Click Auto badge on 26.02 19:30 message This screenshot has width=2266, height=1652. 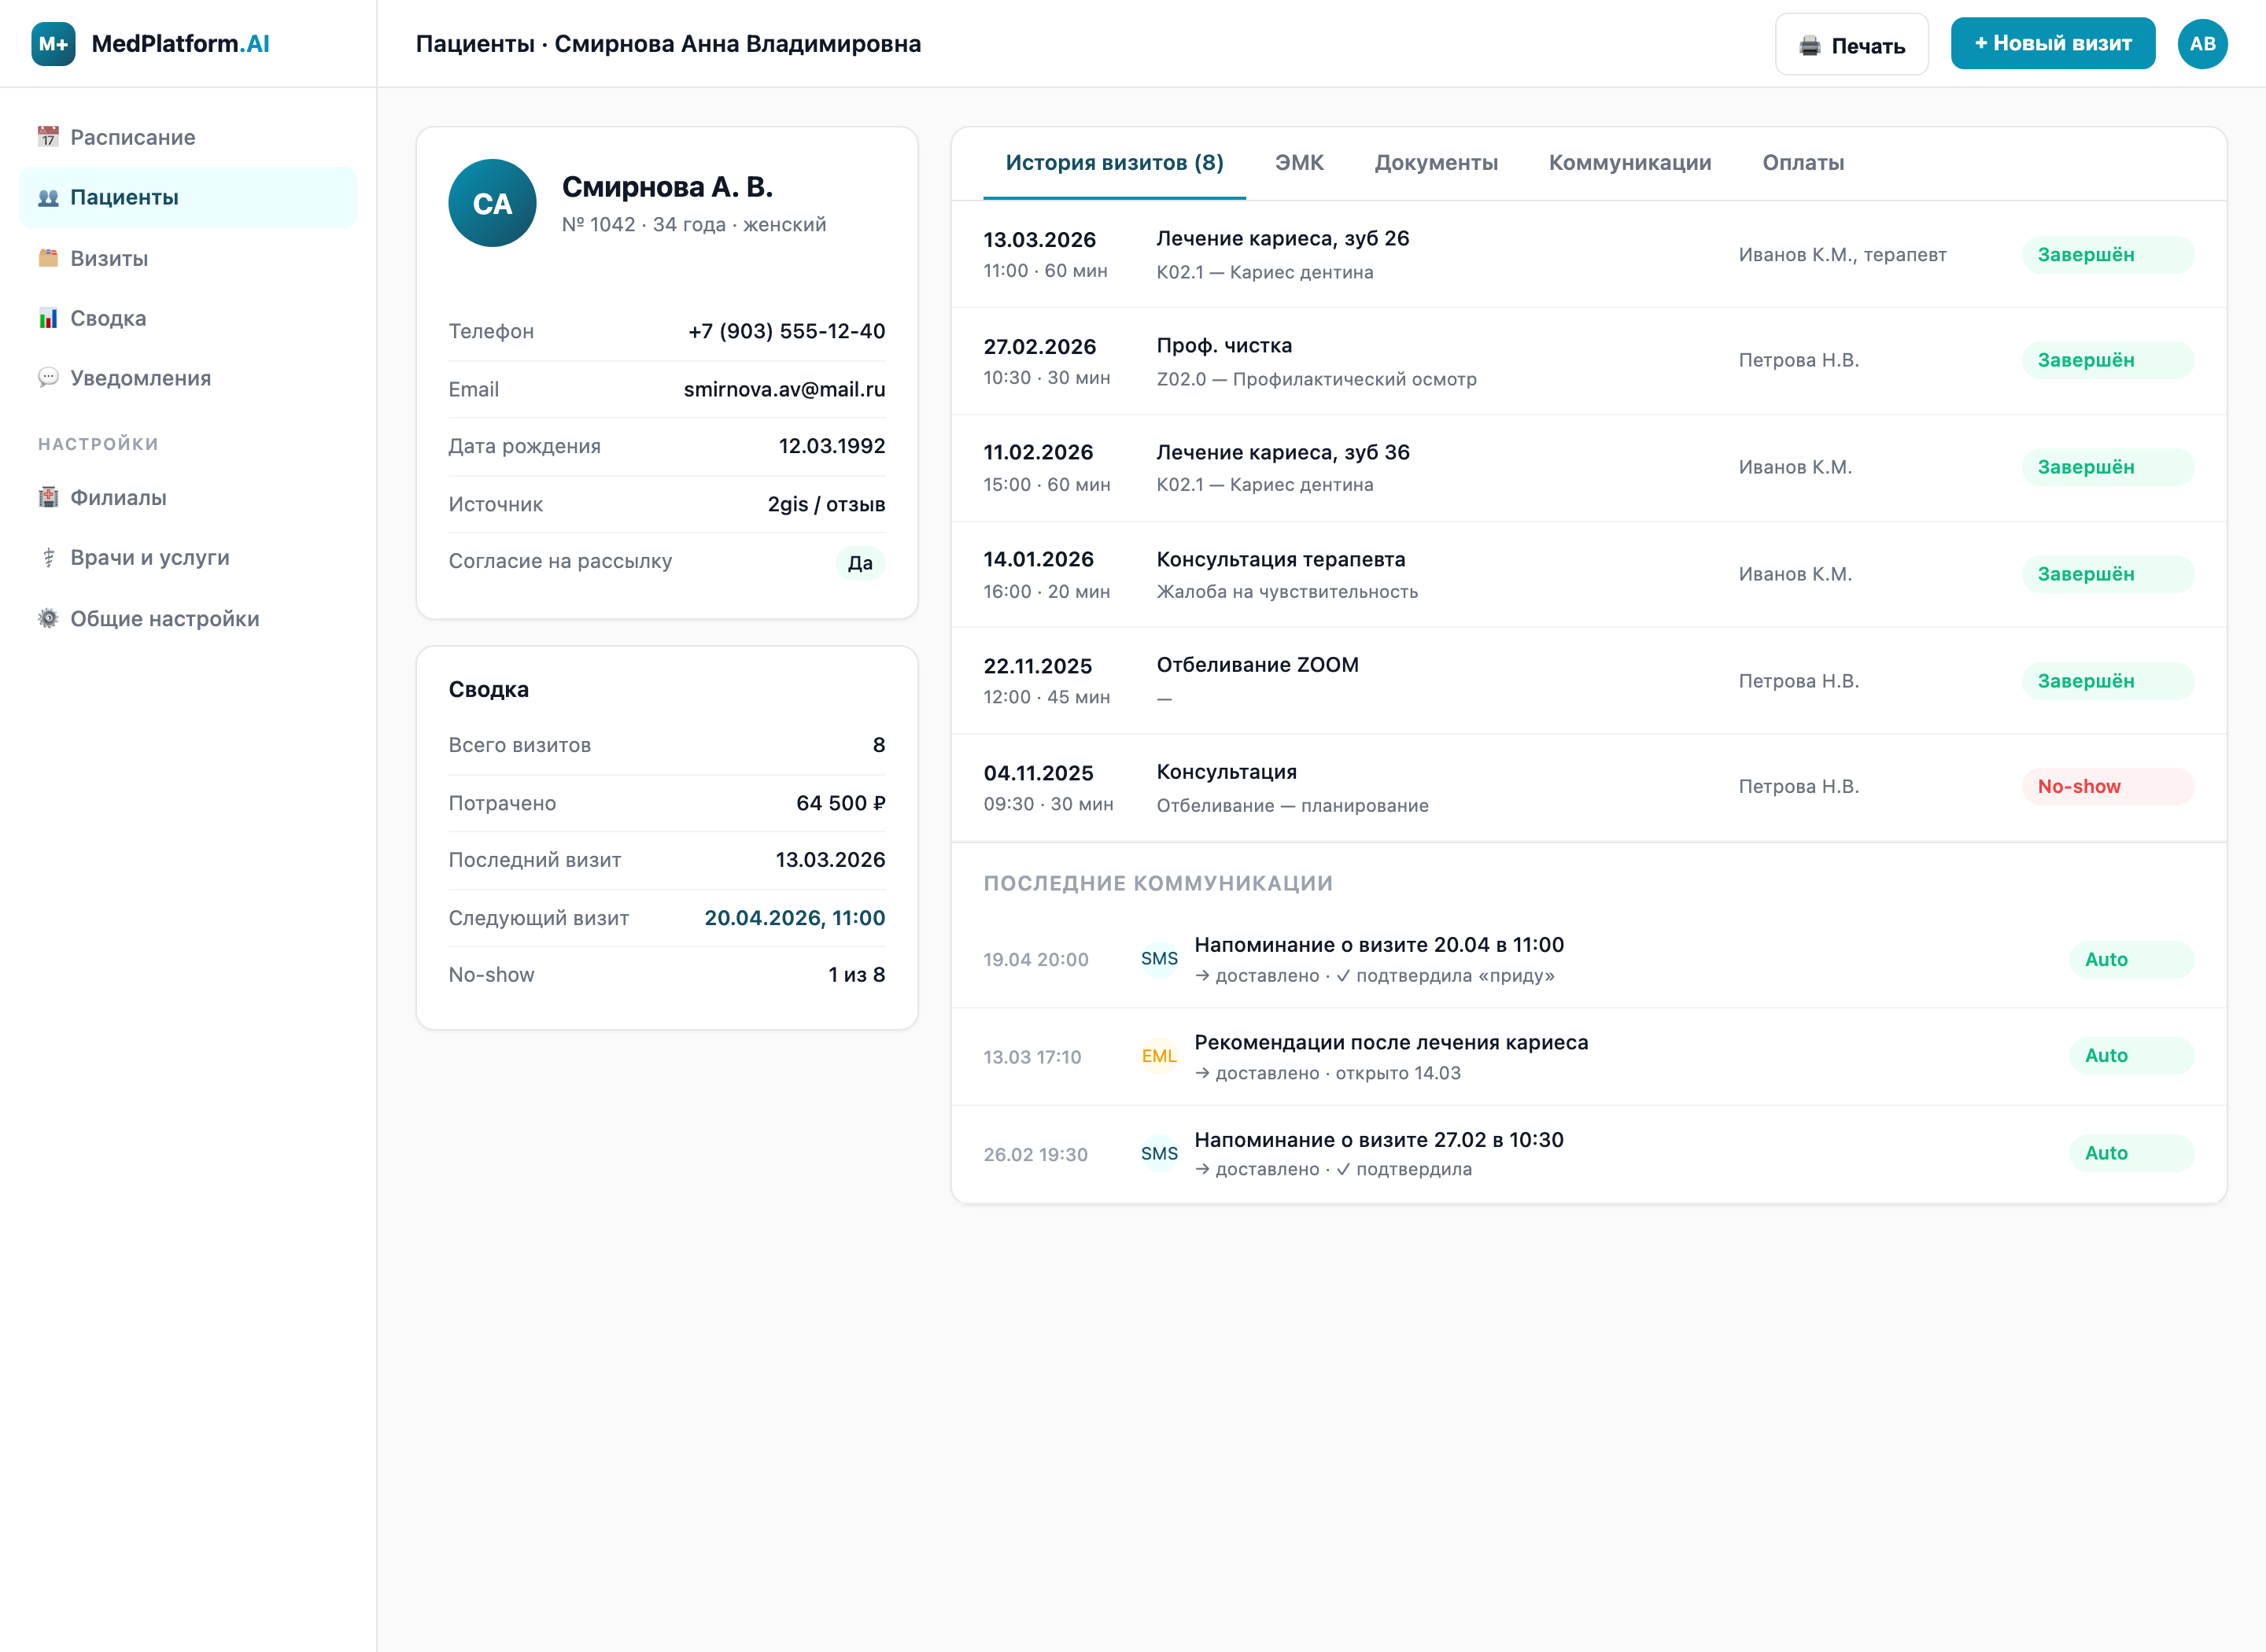(2131, 1153)
